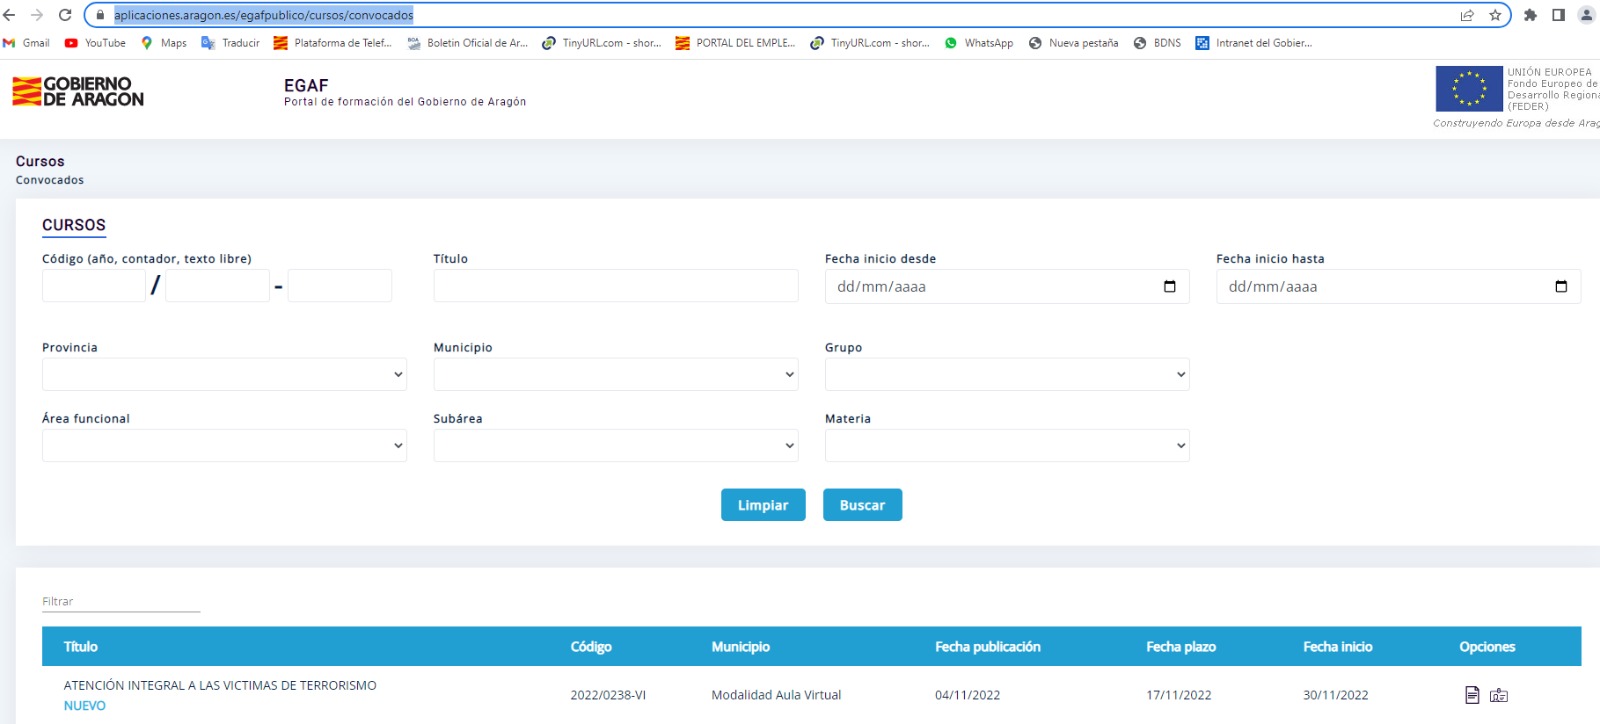Click the enrollment icon in Opciones column
This screenshot has width=1600, height=724.
click(x=1498, y=695)
